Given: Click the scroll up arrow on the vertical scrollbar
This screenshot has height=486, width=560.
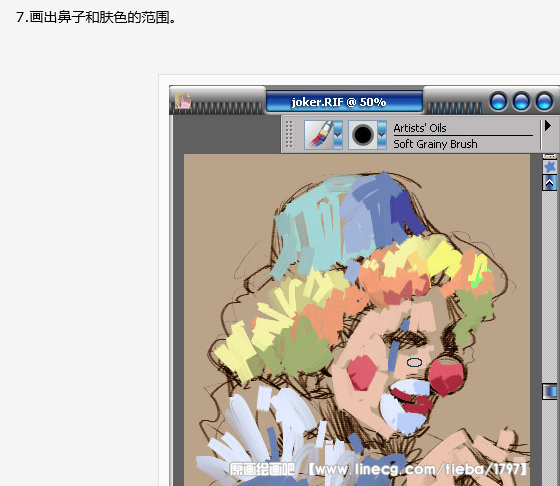Looking at the screenshot, I should point(550,183).
